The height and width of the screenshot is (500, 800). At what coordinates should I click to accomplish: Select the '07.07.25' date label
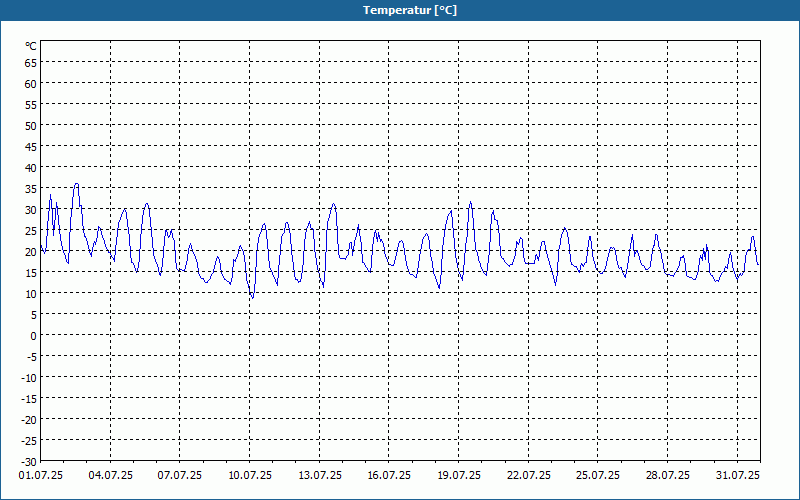pyautogui.click(x=180, y=475)
